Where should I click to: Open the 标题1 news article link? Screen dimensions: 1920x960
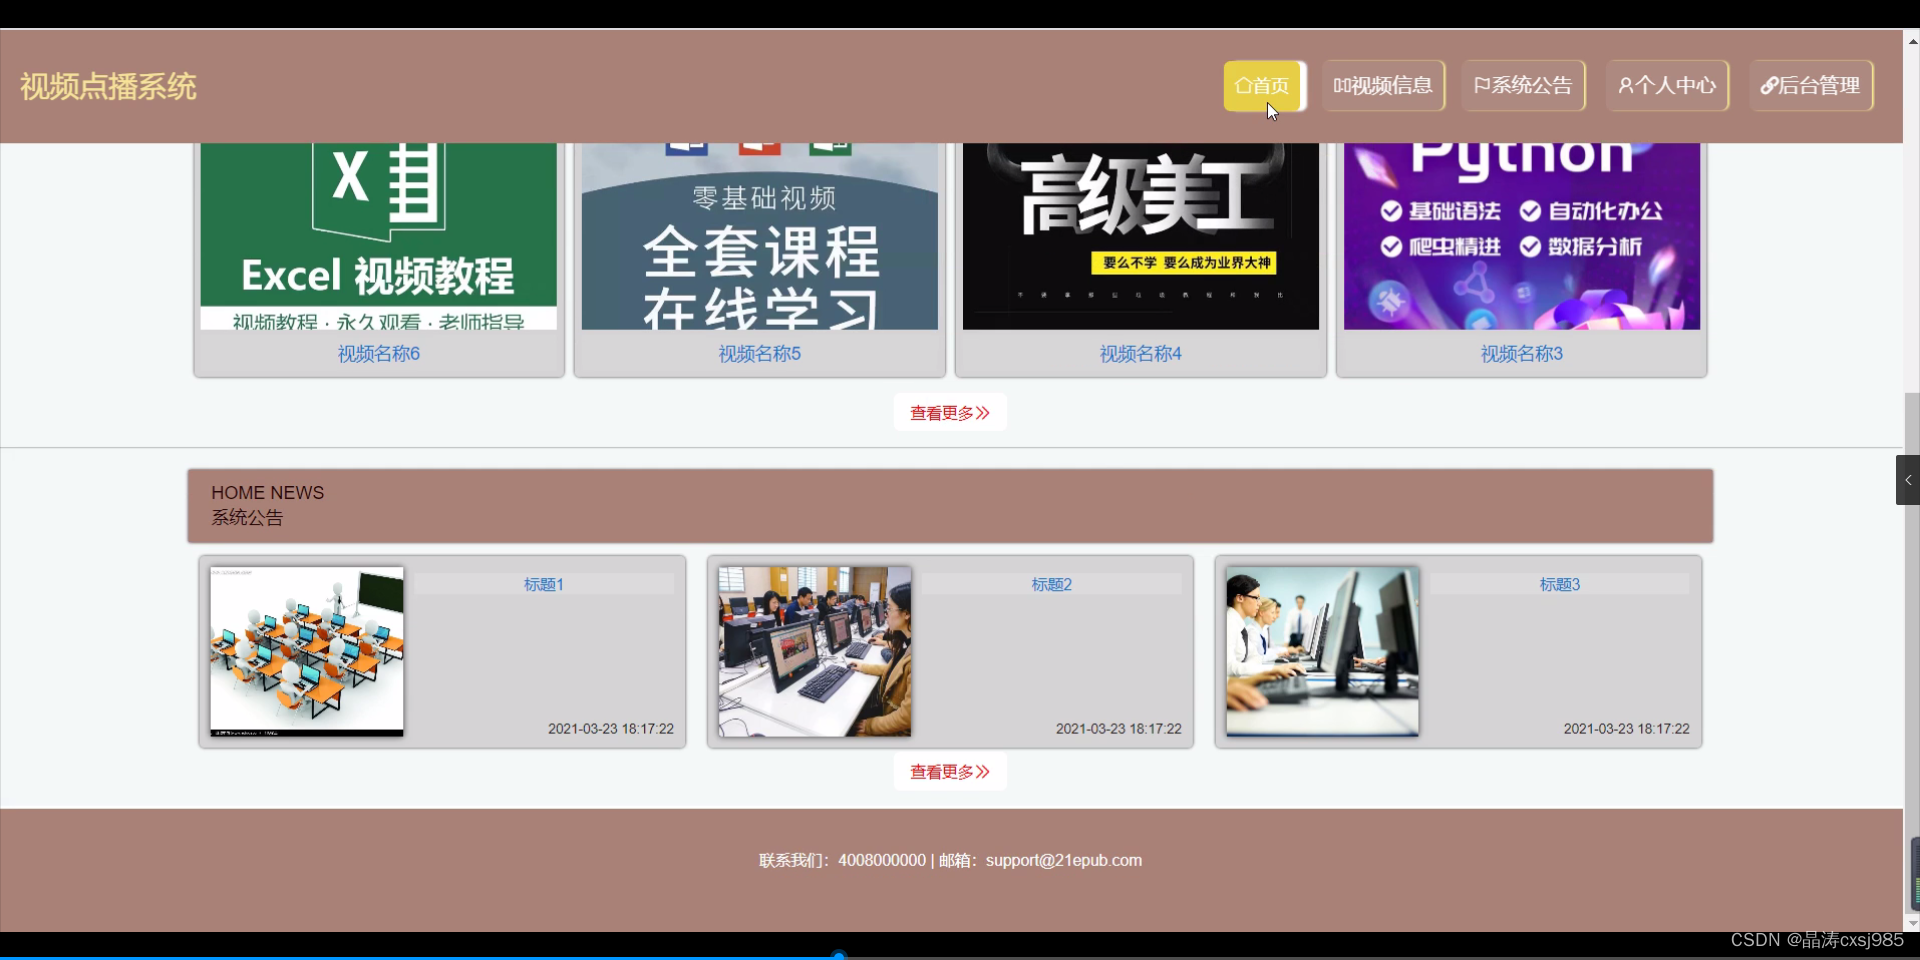point(543,584)
